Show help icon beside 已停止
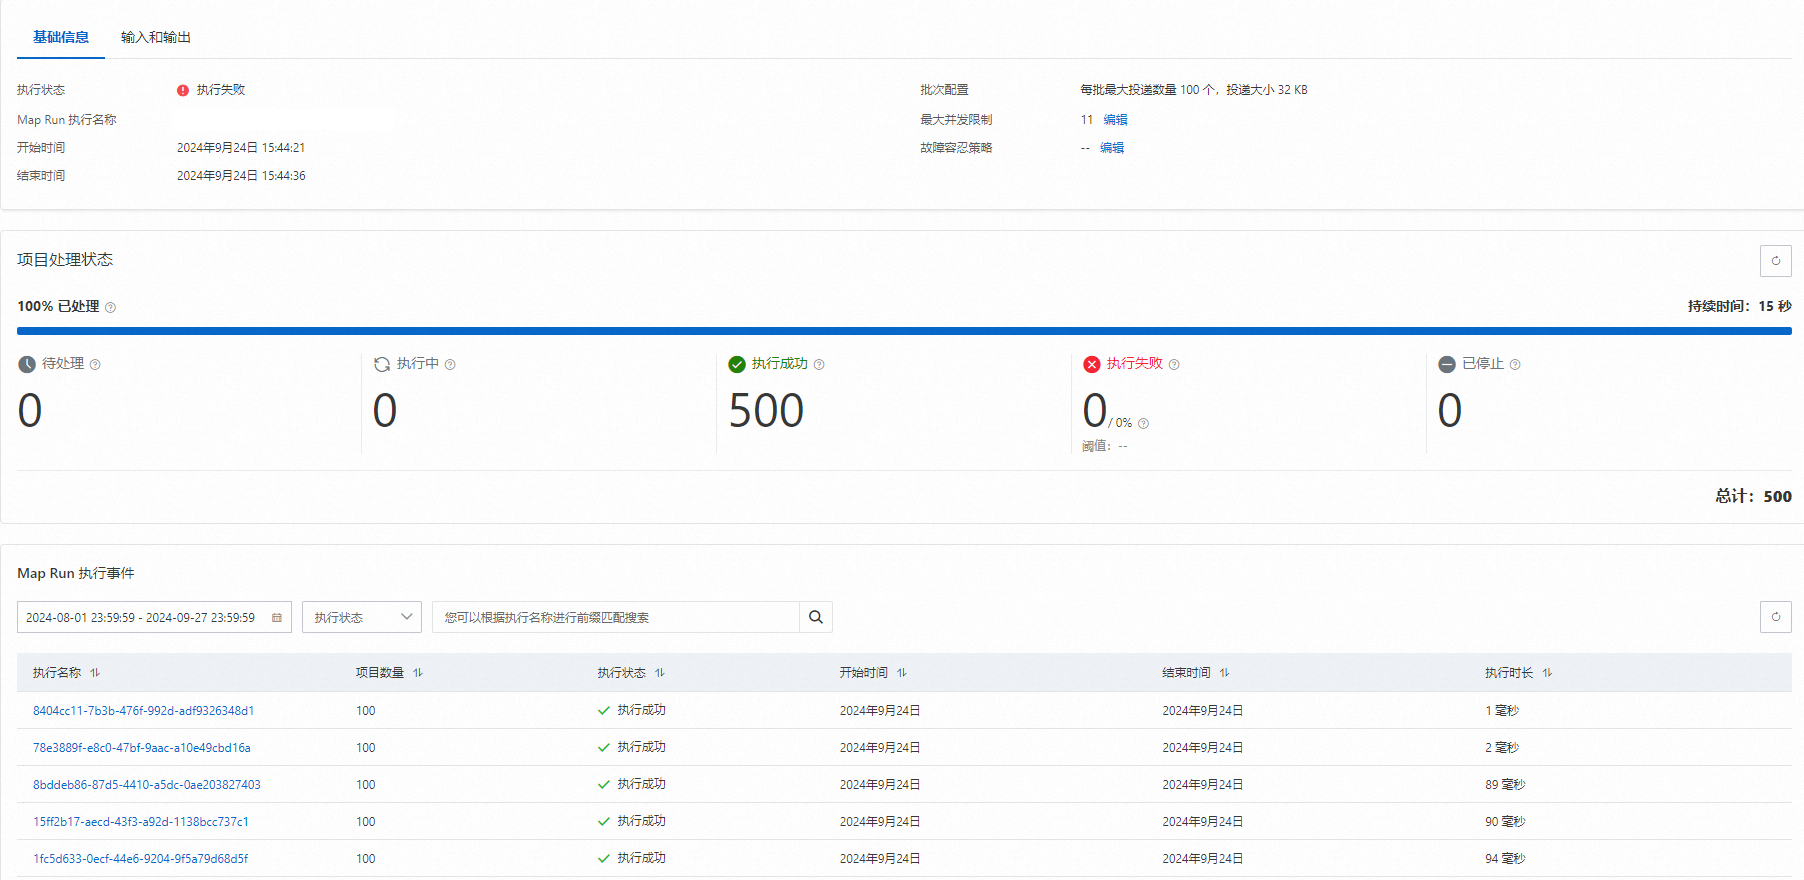 (x=1515, y=364)
